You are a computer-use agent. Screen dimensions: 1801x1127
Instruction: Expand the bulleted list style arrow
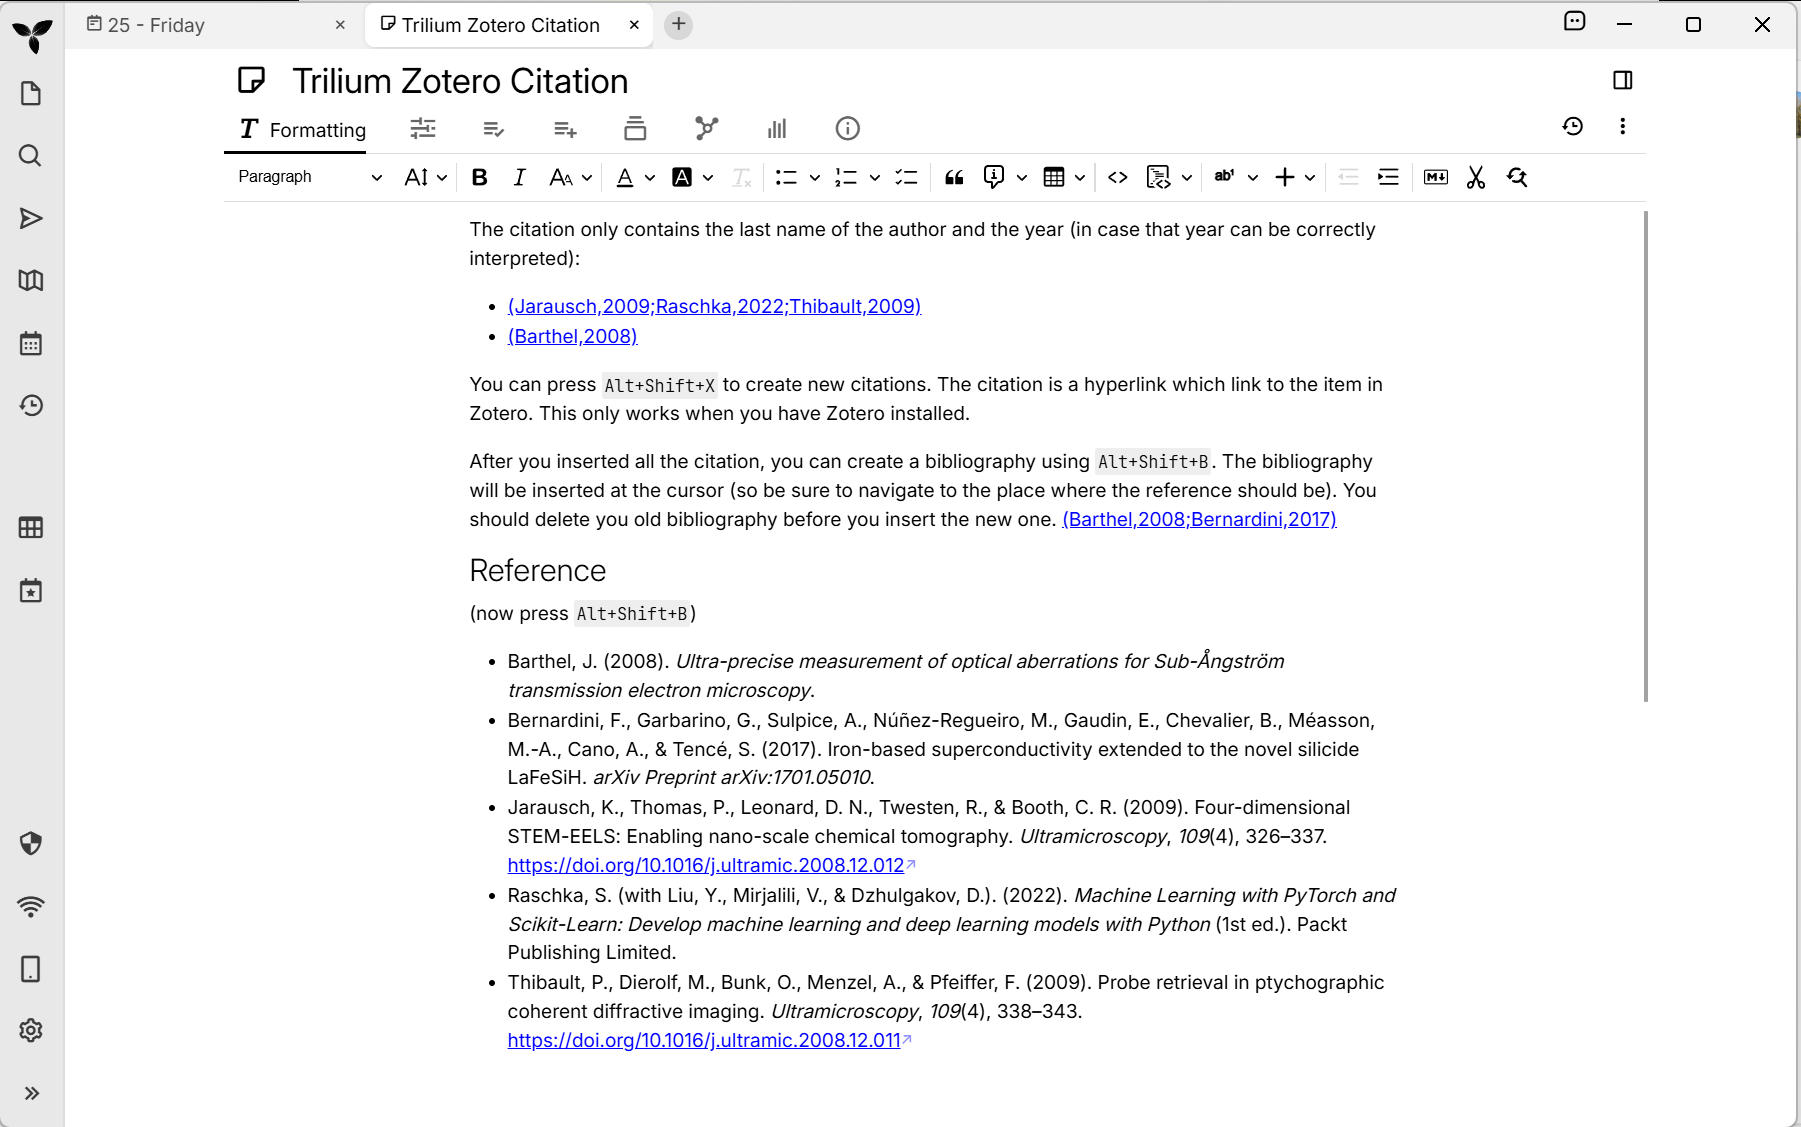click(x=815, y=178)
